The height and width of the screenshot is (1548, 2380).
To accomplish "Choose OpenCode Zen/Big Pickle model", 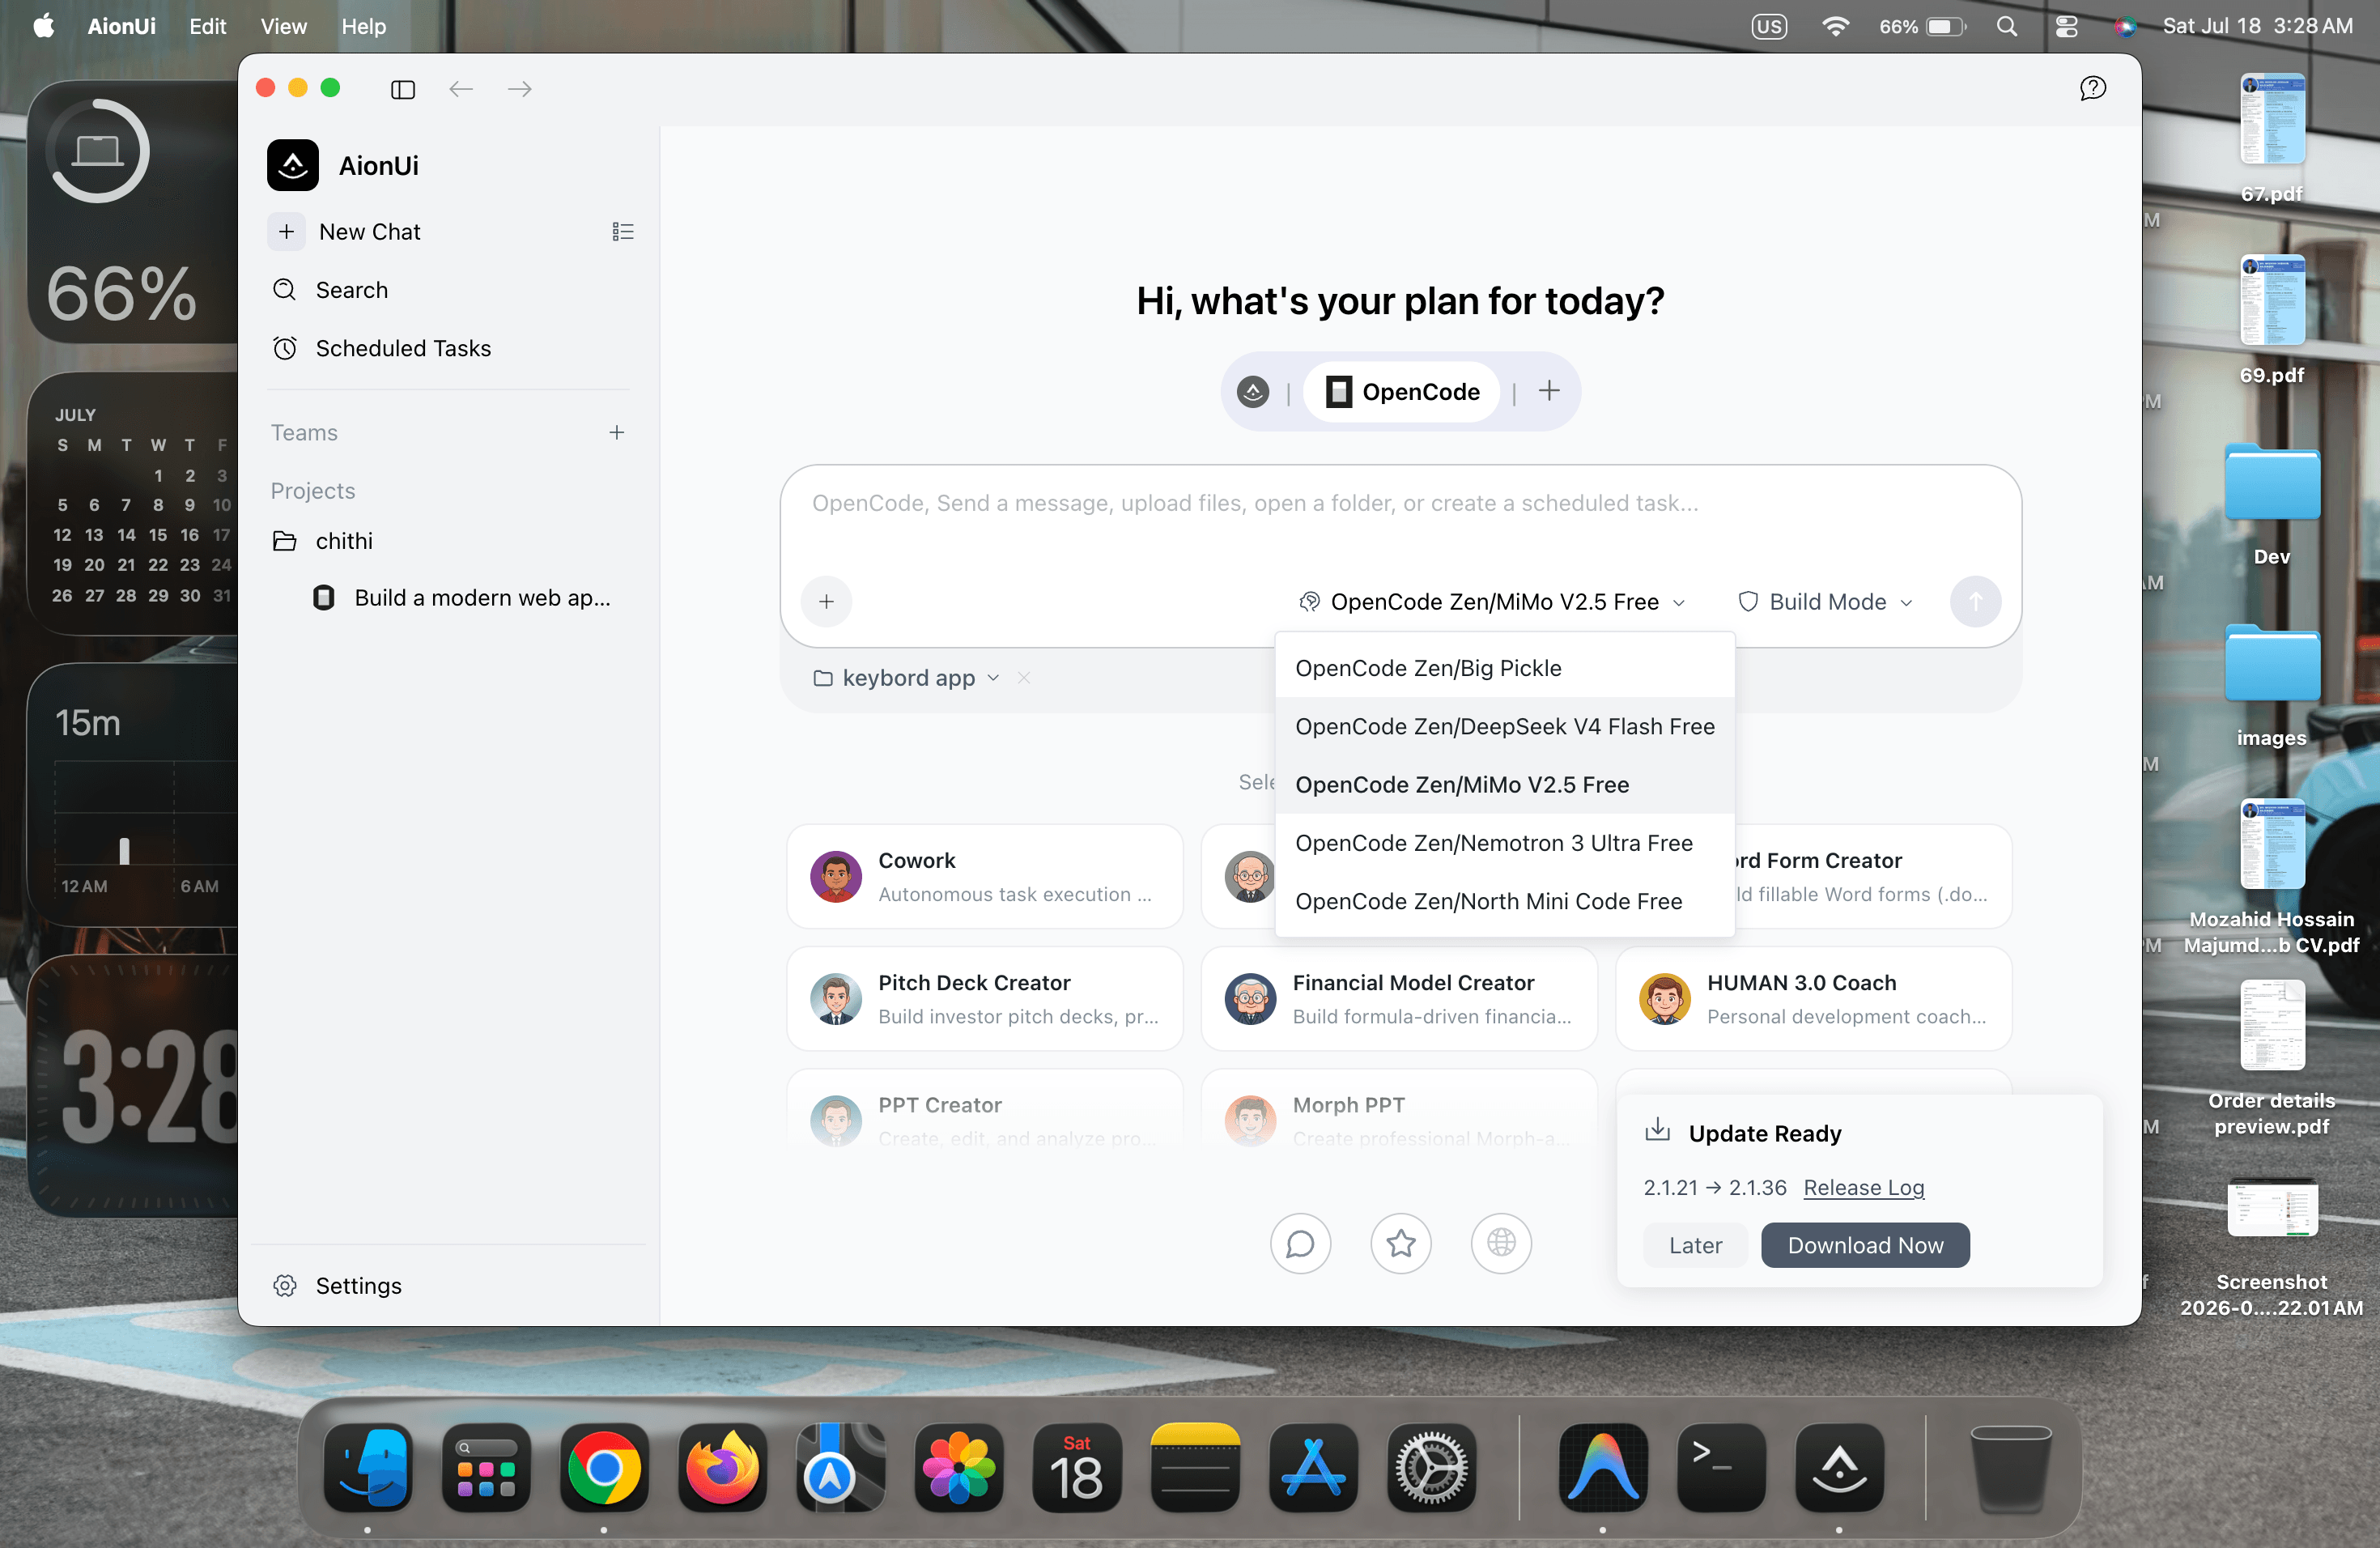I will tap(1505, 668).
